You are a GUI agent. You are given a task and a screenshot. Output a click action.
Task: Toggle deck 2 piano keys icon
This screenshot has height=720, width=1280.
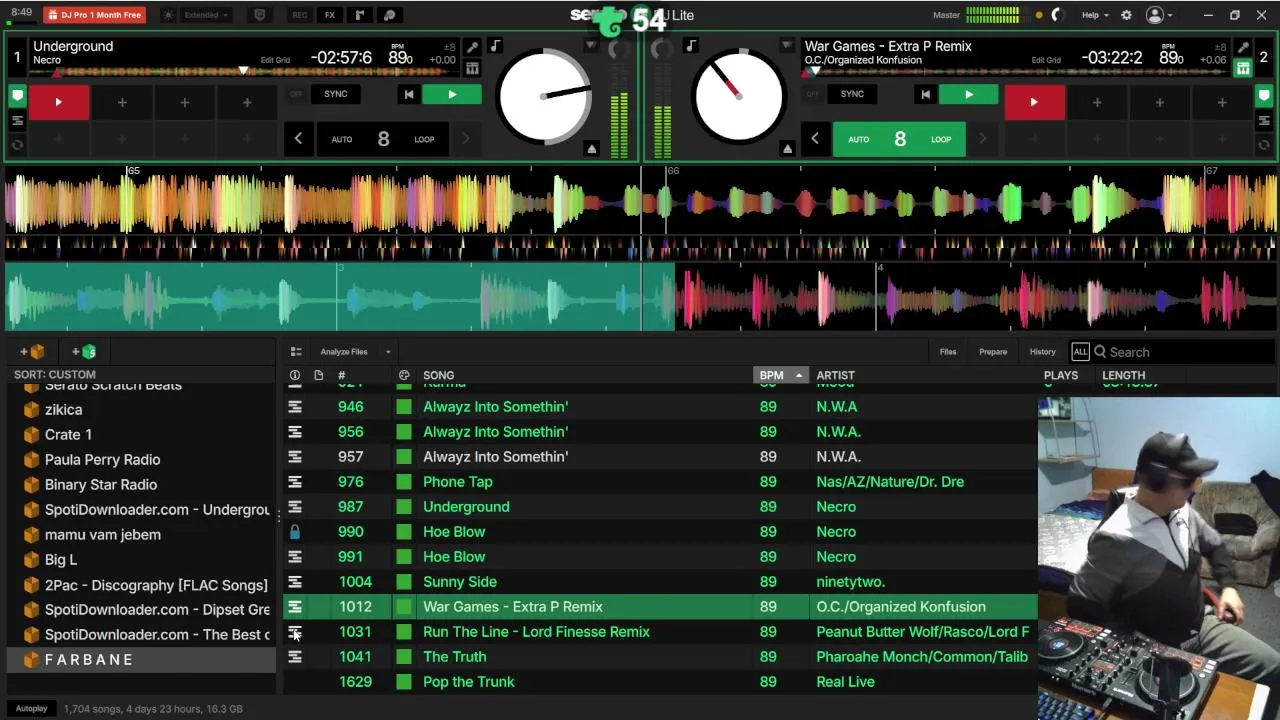(x=1243, y=68)
